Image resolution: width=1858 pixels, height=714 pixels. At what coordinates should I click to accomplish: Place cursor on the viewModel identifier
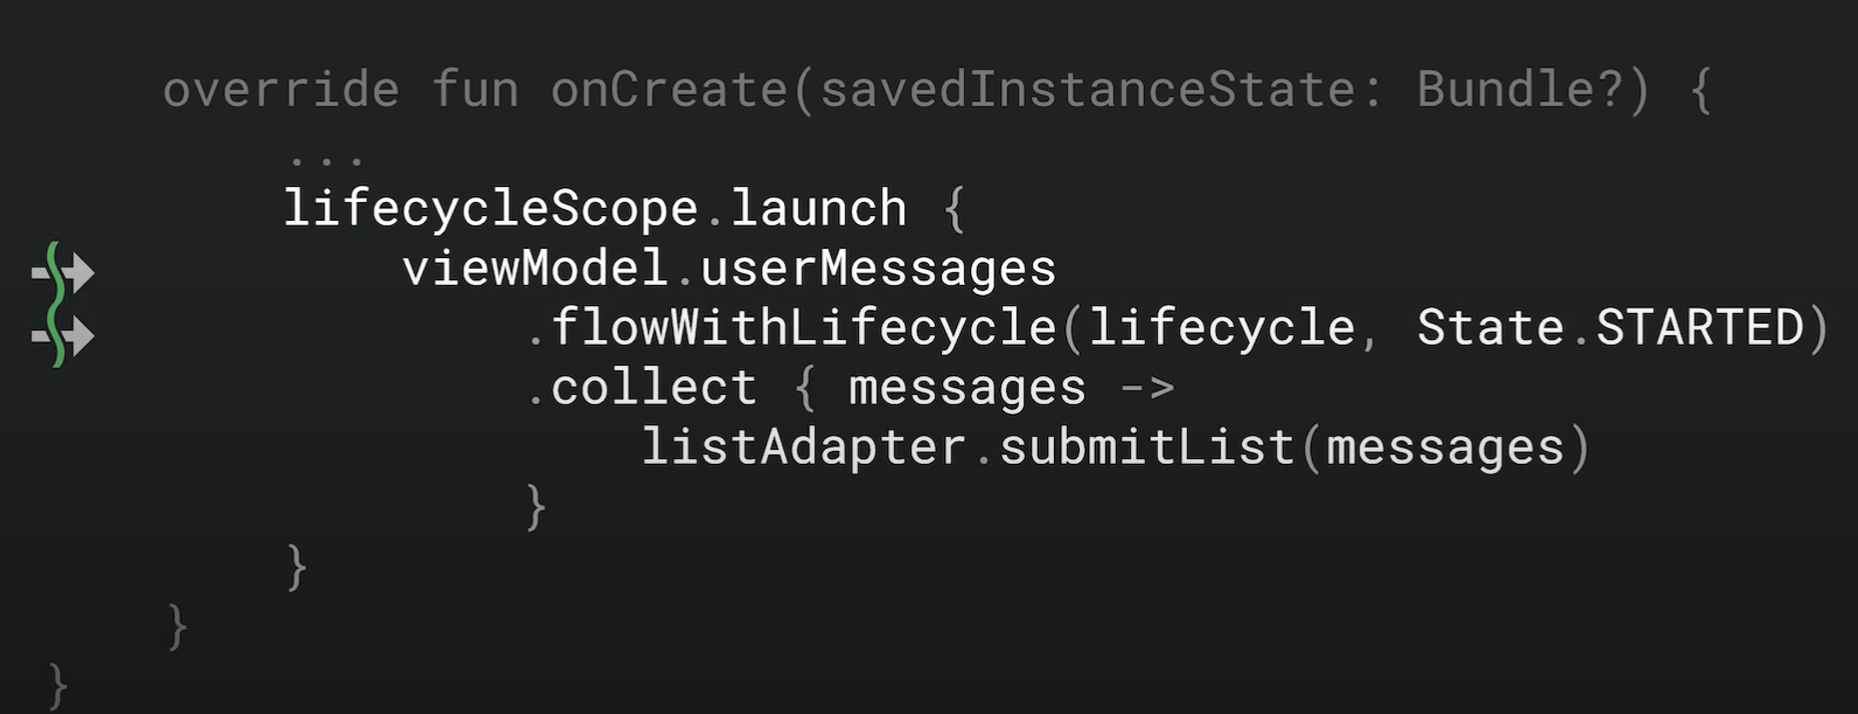pos(534,269)
